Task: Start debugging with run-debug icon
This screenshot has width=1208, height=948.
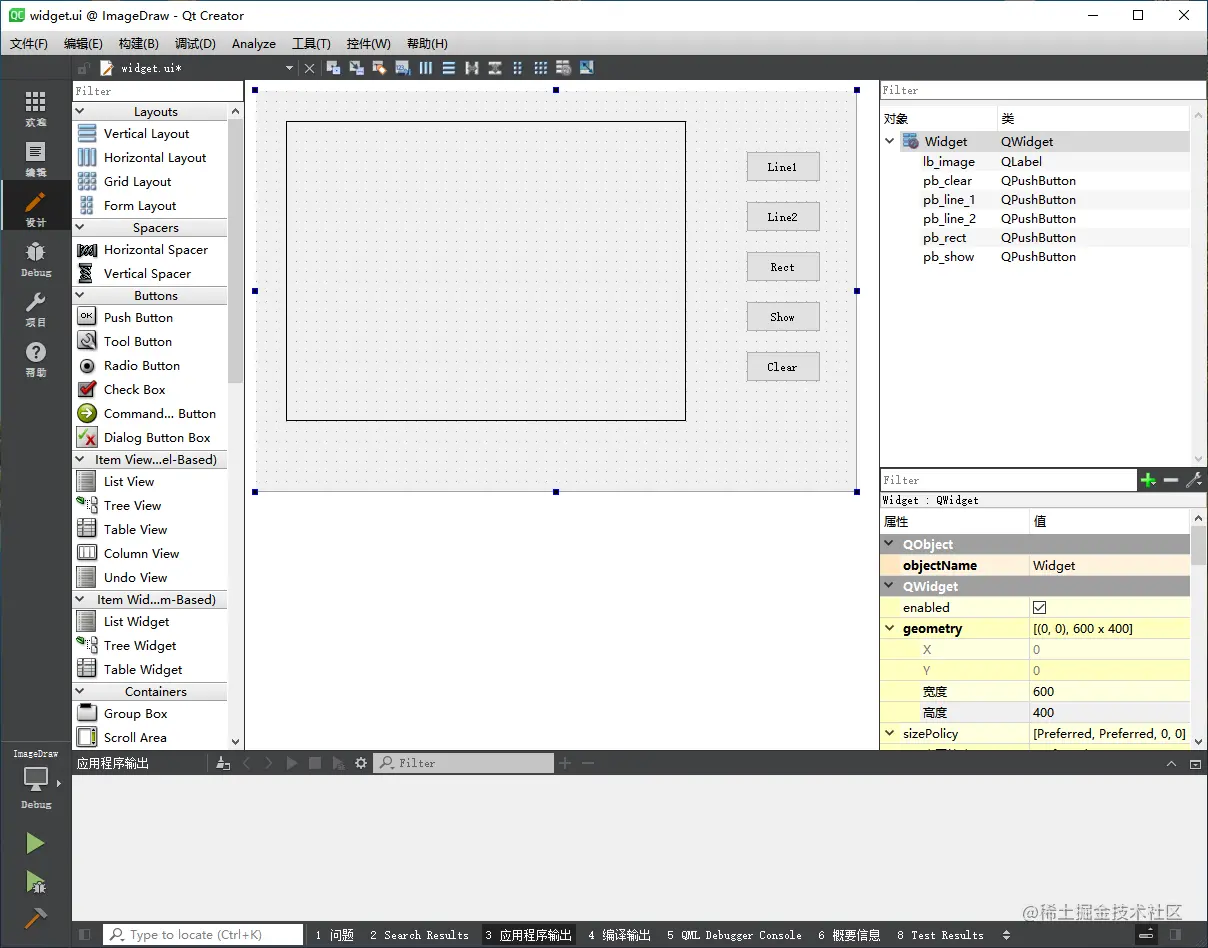Action: pos(35,881)
